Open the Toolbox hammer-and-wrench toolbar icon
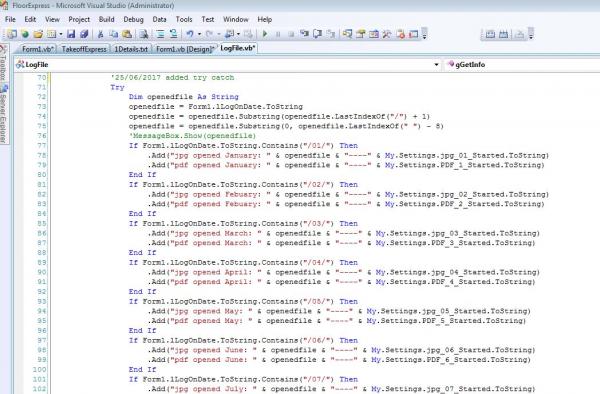600x394 pixels. [x=387, y=34]
